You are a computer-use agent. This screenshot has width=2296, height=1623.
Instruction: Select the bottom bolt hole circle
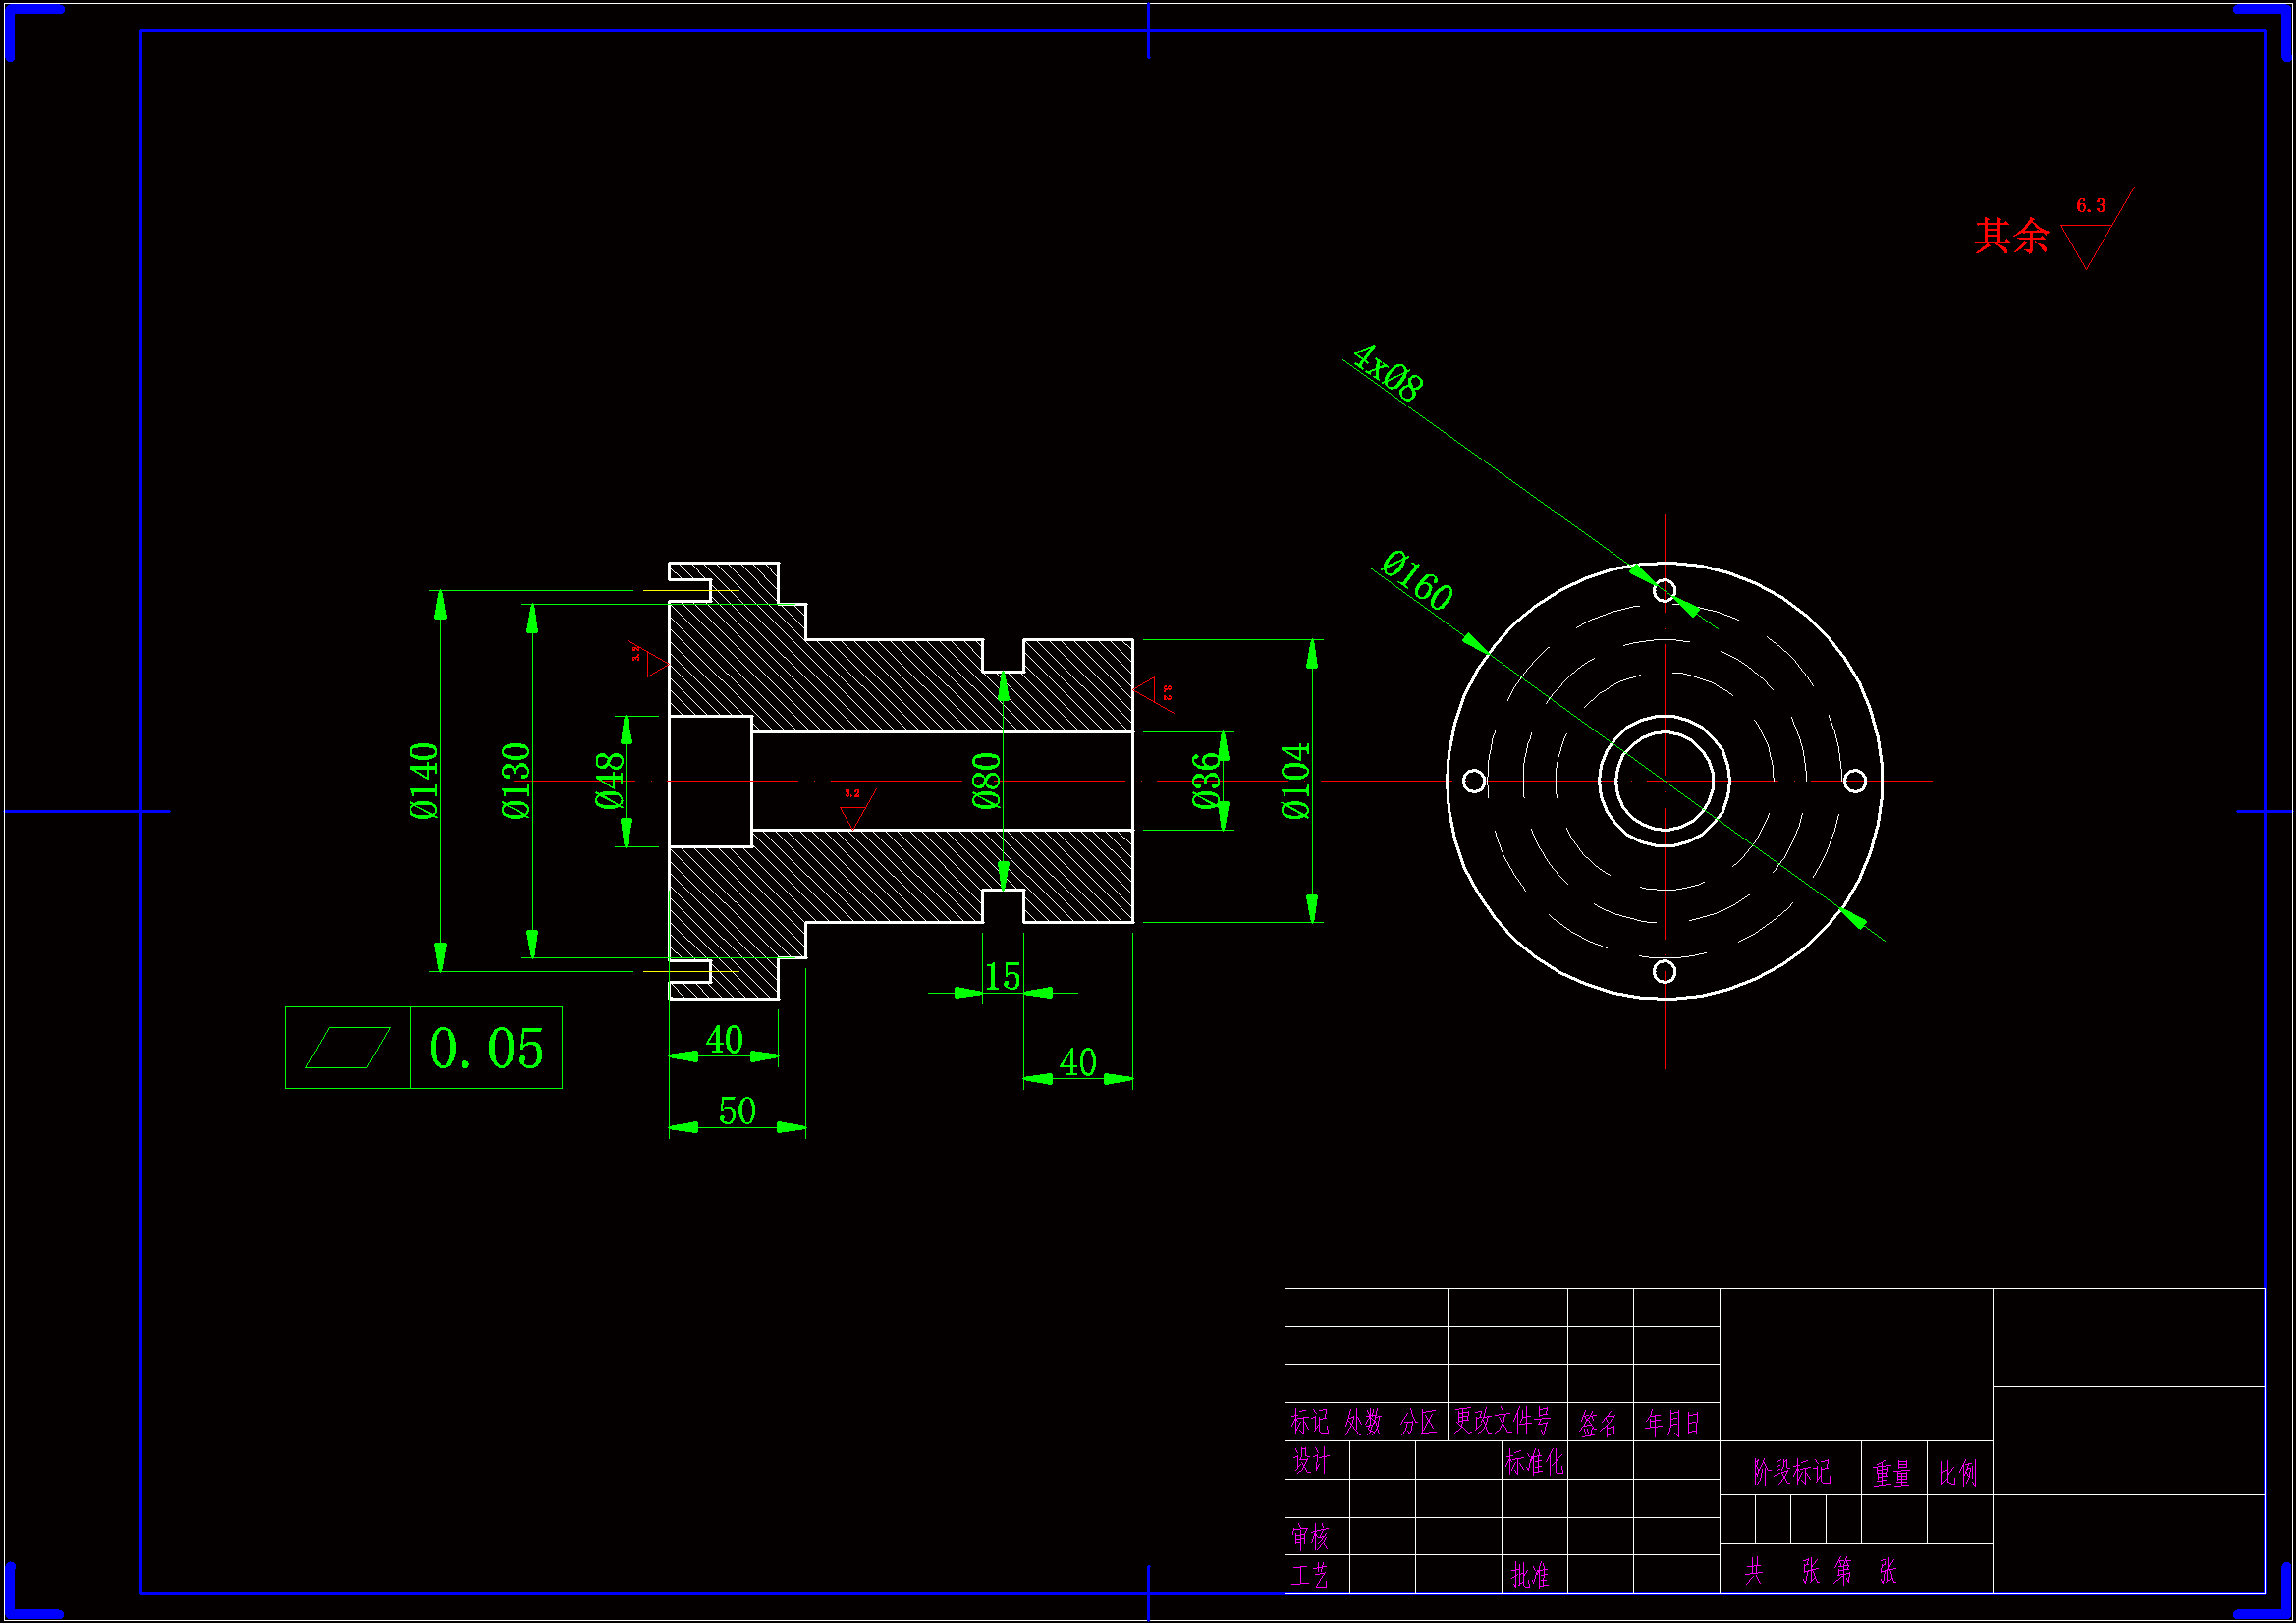[1664, 972]
